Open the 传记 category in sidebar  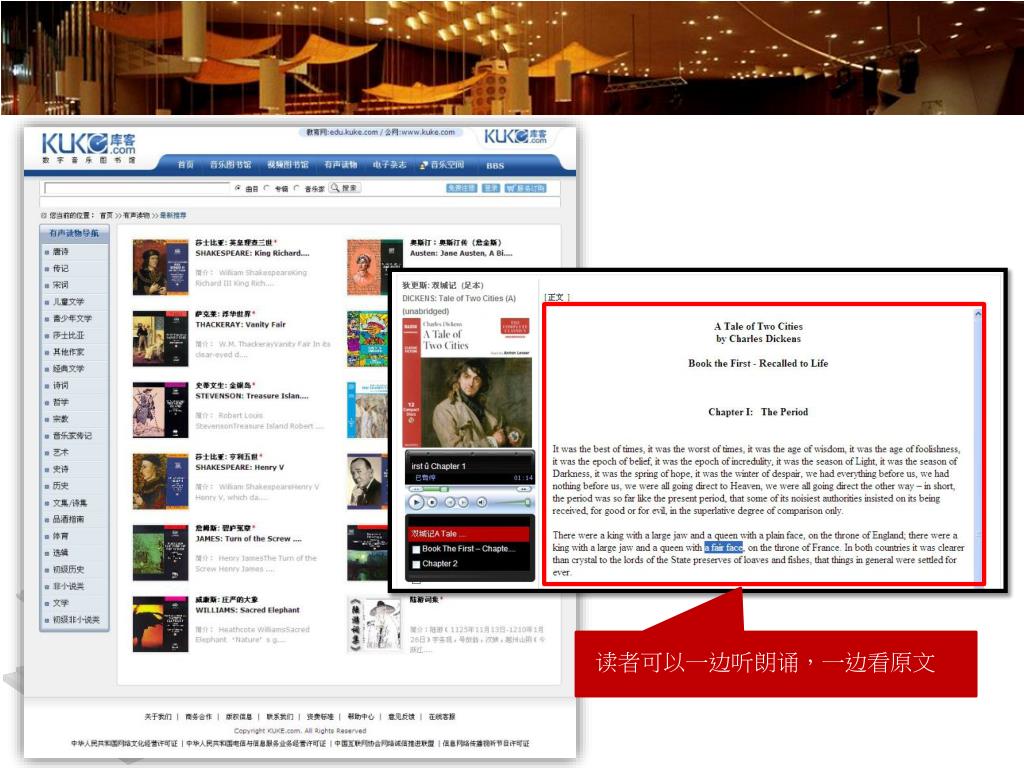click(x=61, y=268)
